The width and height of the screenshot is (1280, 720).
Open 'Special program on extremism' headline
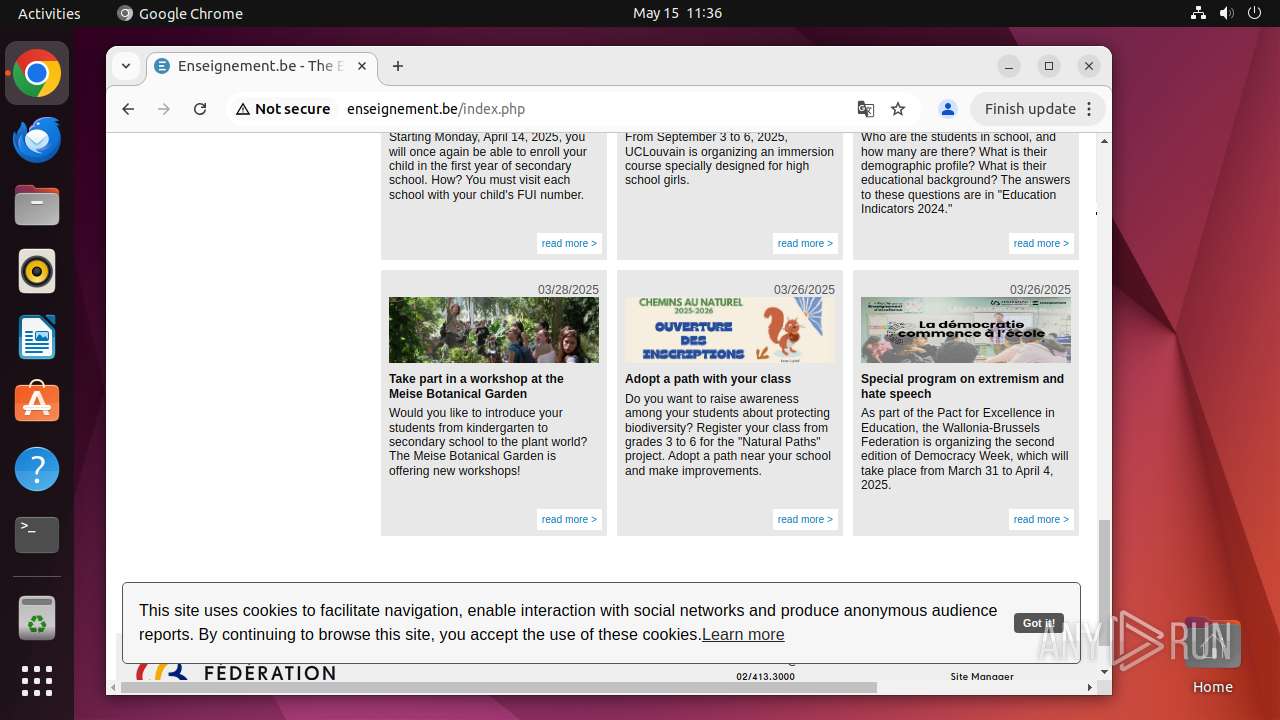point(962,386)
